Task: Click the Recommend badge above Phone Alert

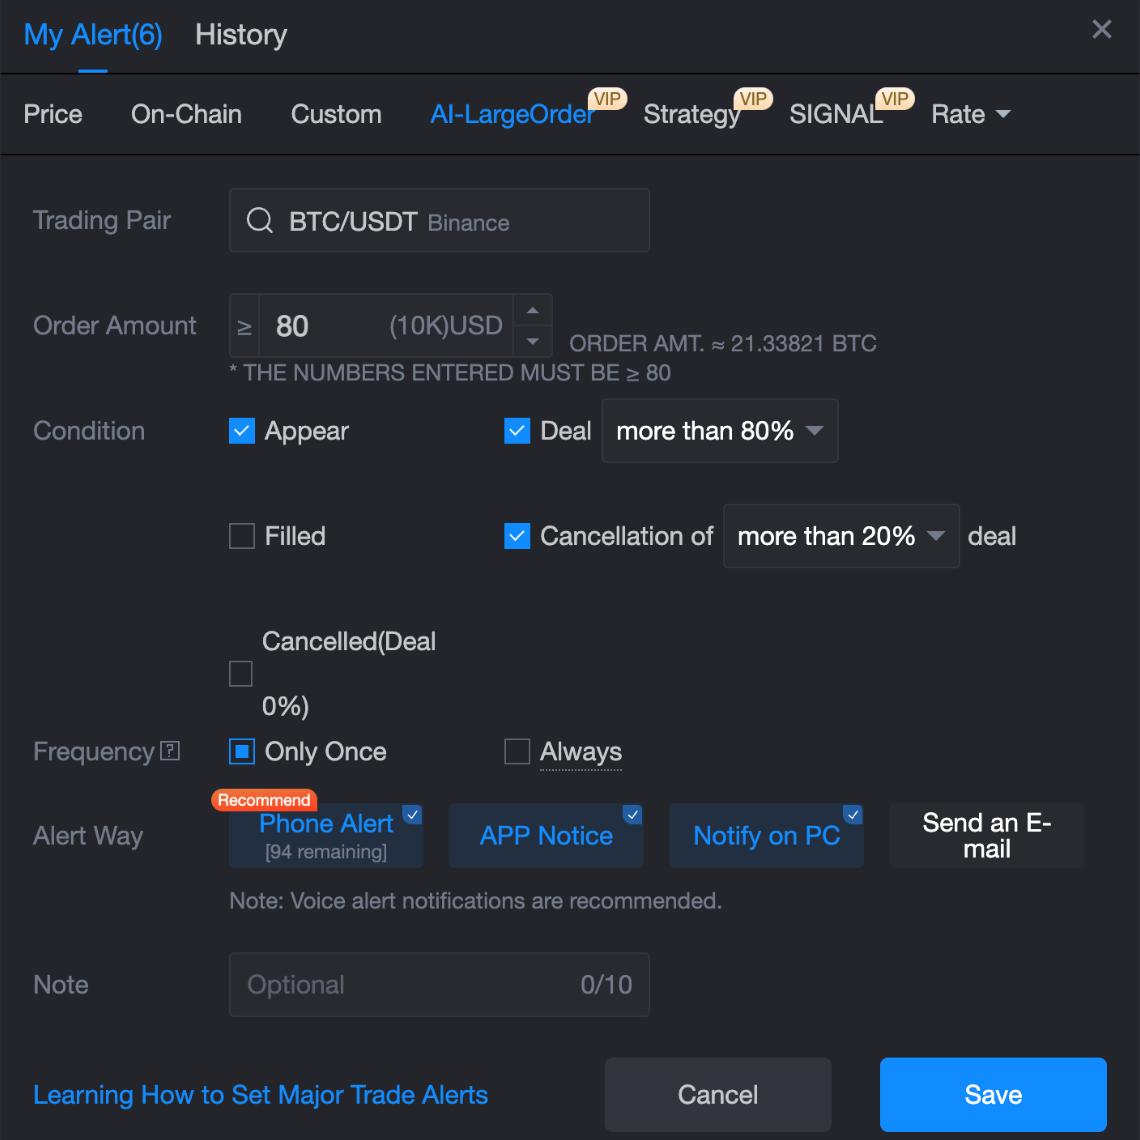Action: (264, 799)
